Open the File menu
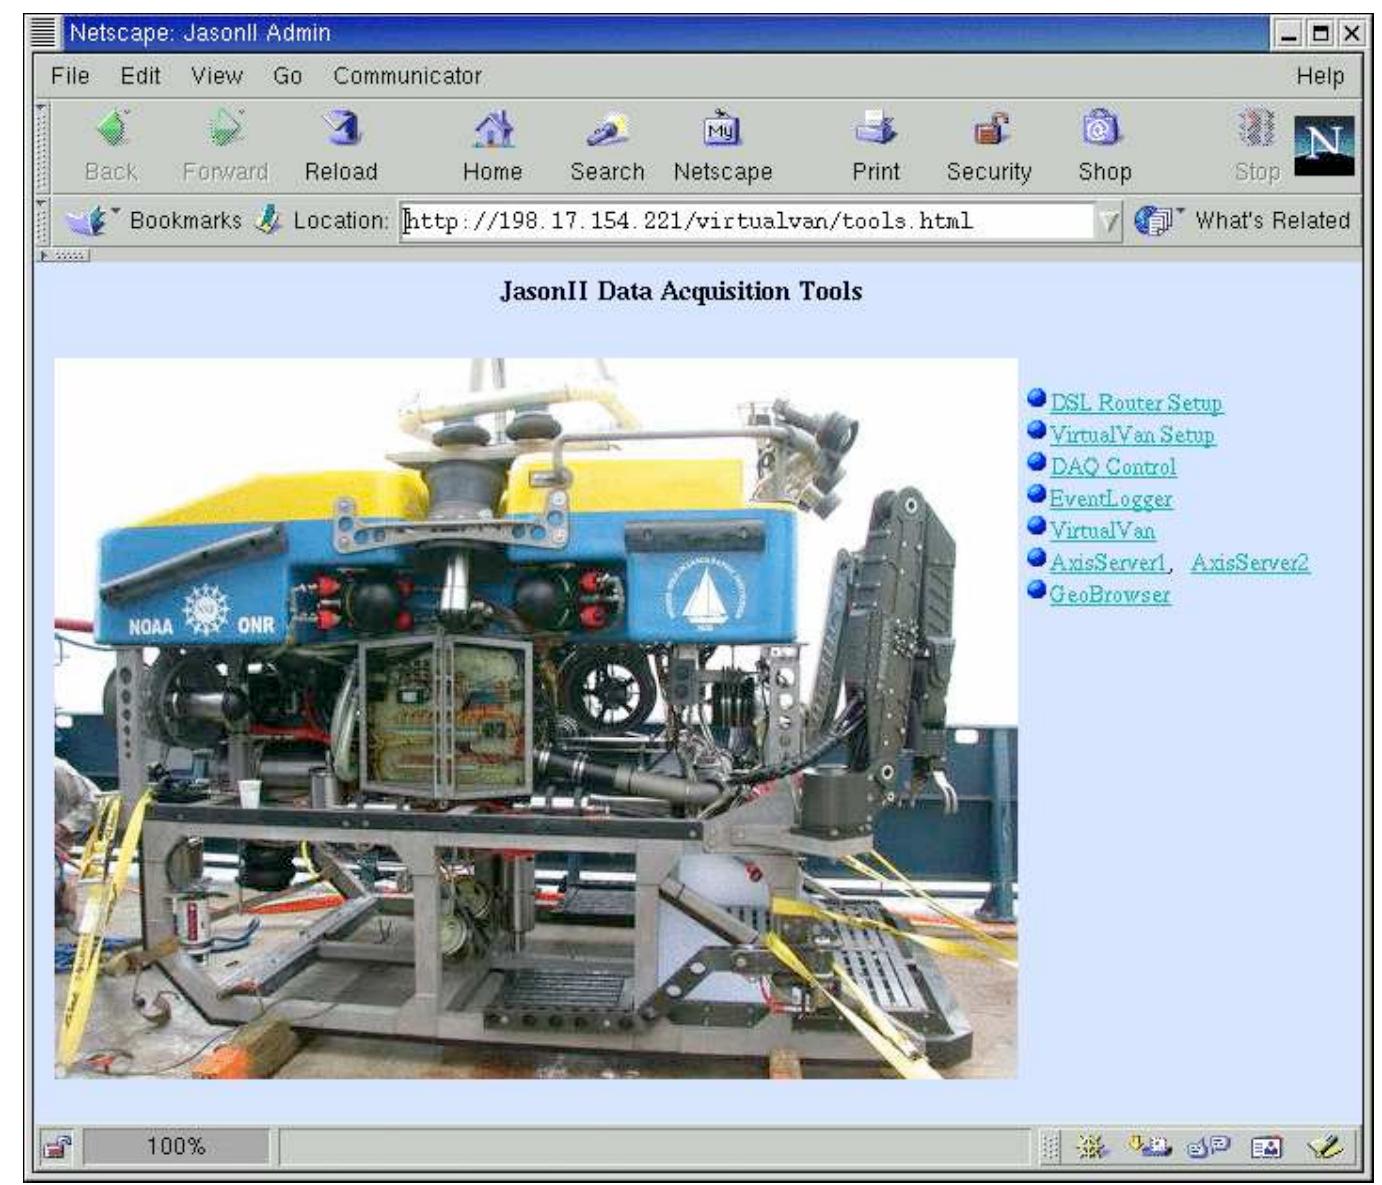This screenshot has width=1382, height=1185. coord(70,76)
